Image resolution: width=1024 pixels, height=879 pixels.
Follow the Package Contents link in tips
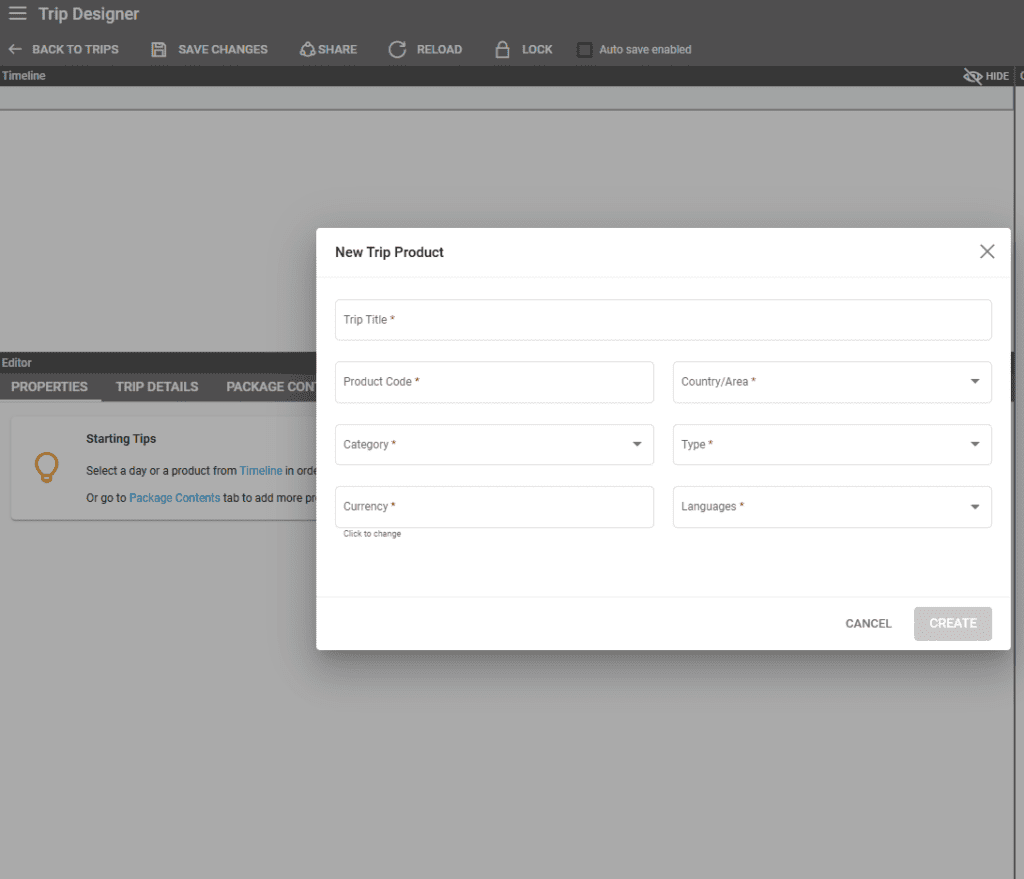[x=174, y=498]
